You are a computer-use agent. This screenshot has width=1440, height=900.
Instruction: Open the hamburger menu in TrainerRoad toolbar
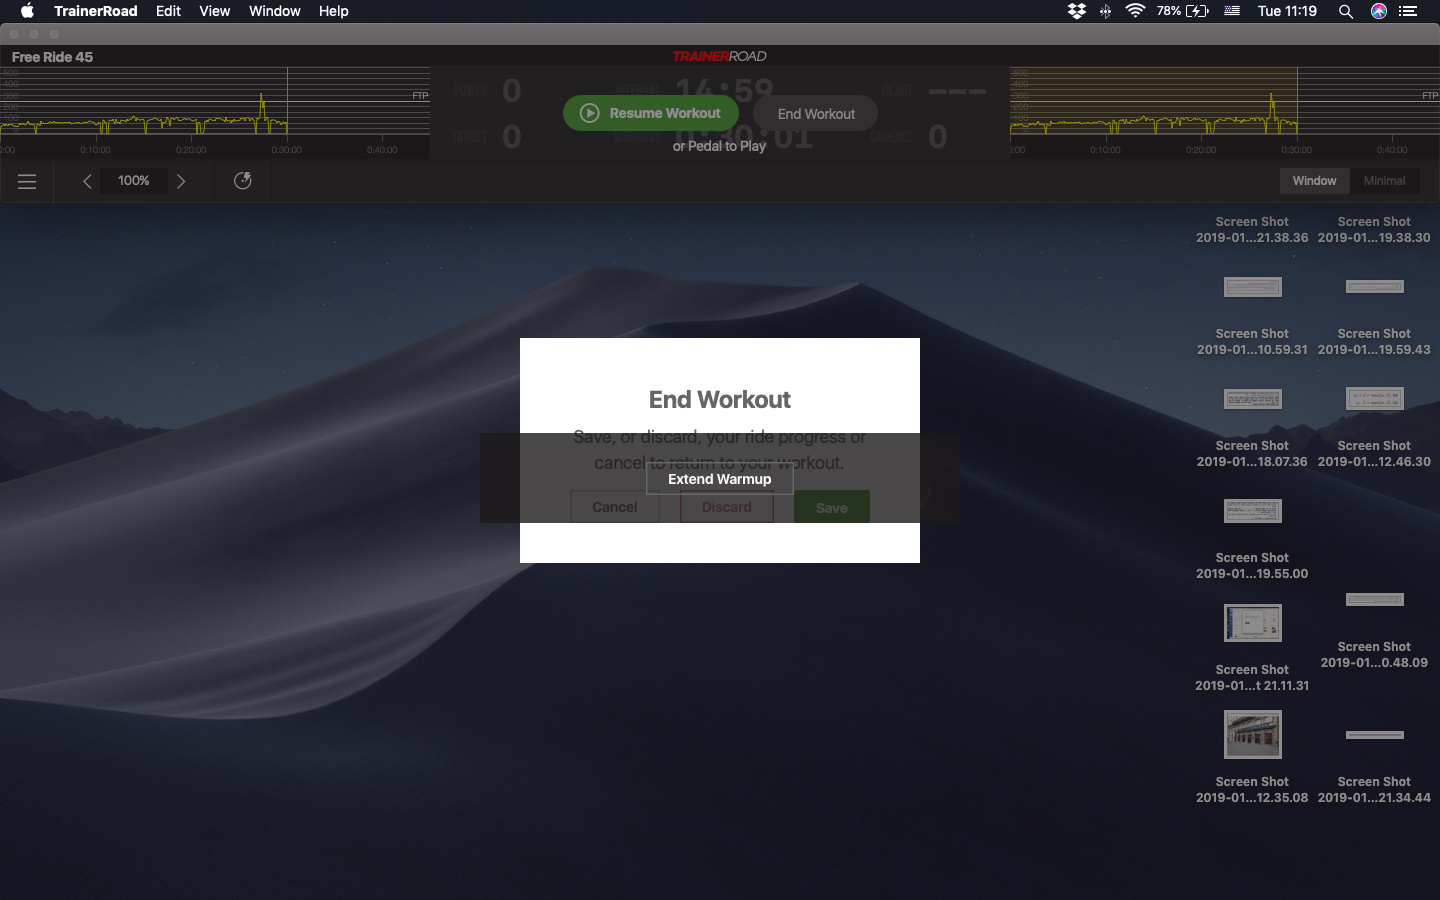click(x=27, y=181)
